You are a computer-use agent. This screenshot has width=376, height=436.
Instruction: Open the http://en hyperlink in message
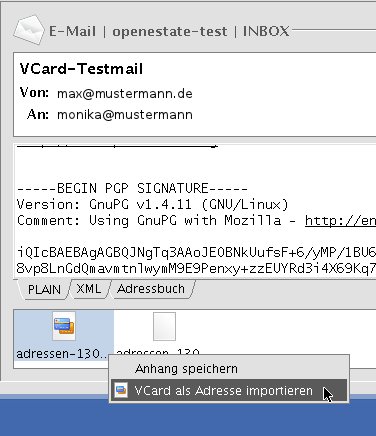[x=340, y=221]
